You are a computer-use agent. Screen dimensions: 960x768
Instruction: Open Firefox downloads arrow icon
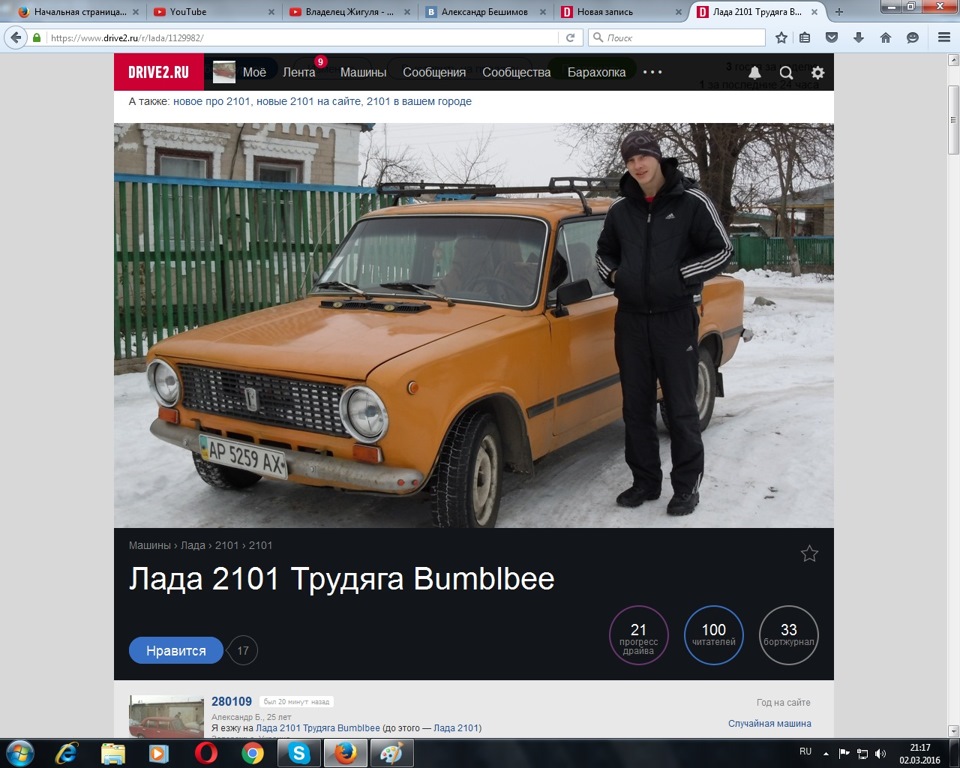859,36
